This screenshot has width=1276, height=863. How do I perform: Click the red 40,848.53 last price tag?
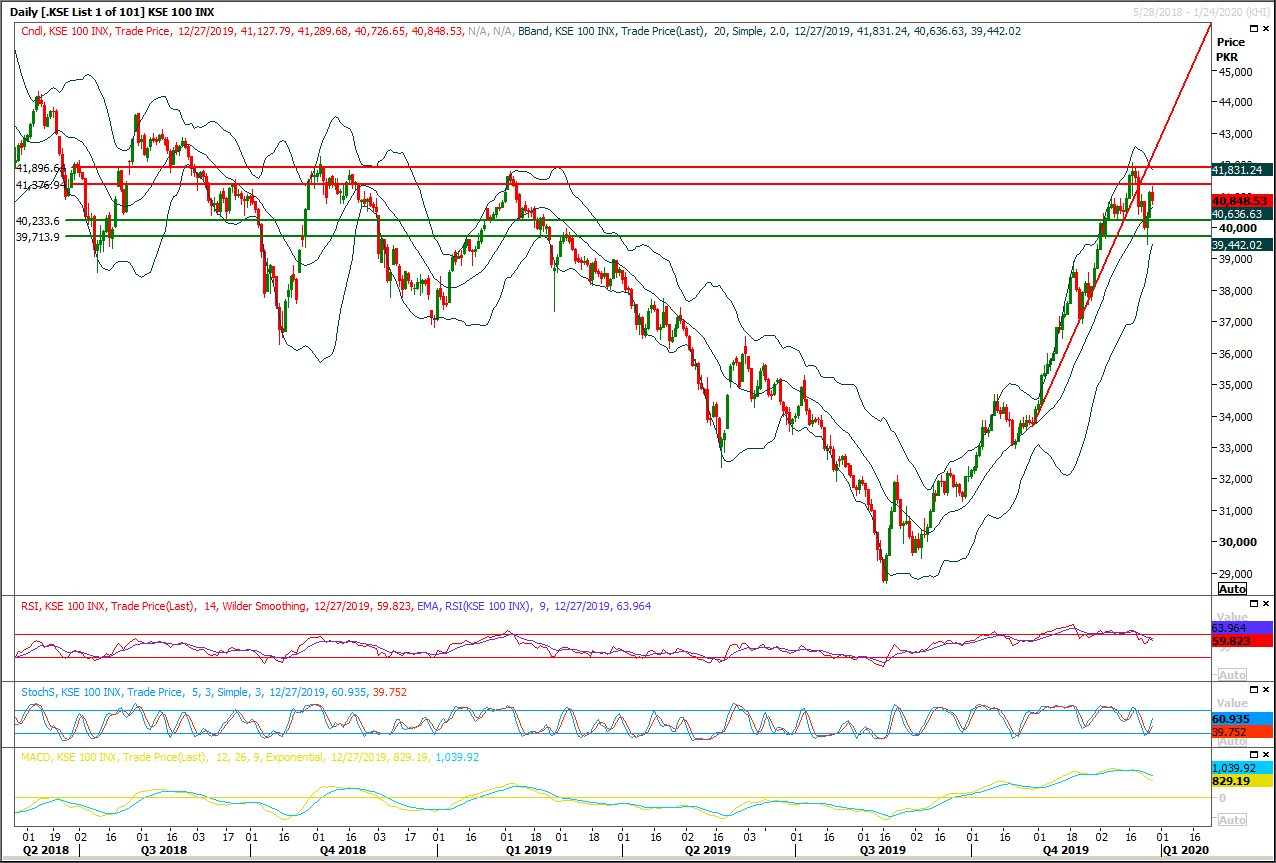1241,201
